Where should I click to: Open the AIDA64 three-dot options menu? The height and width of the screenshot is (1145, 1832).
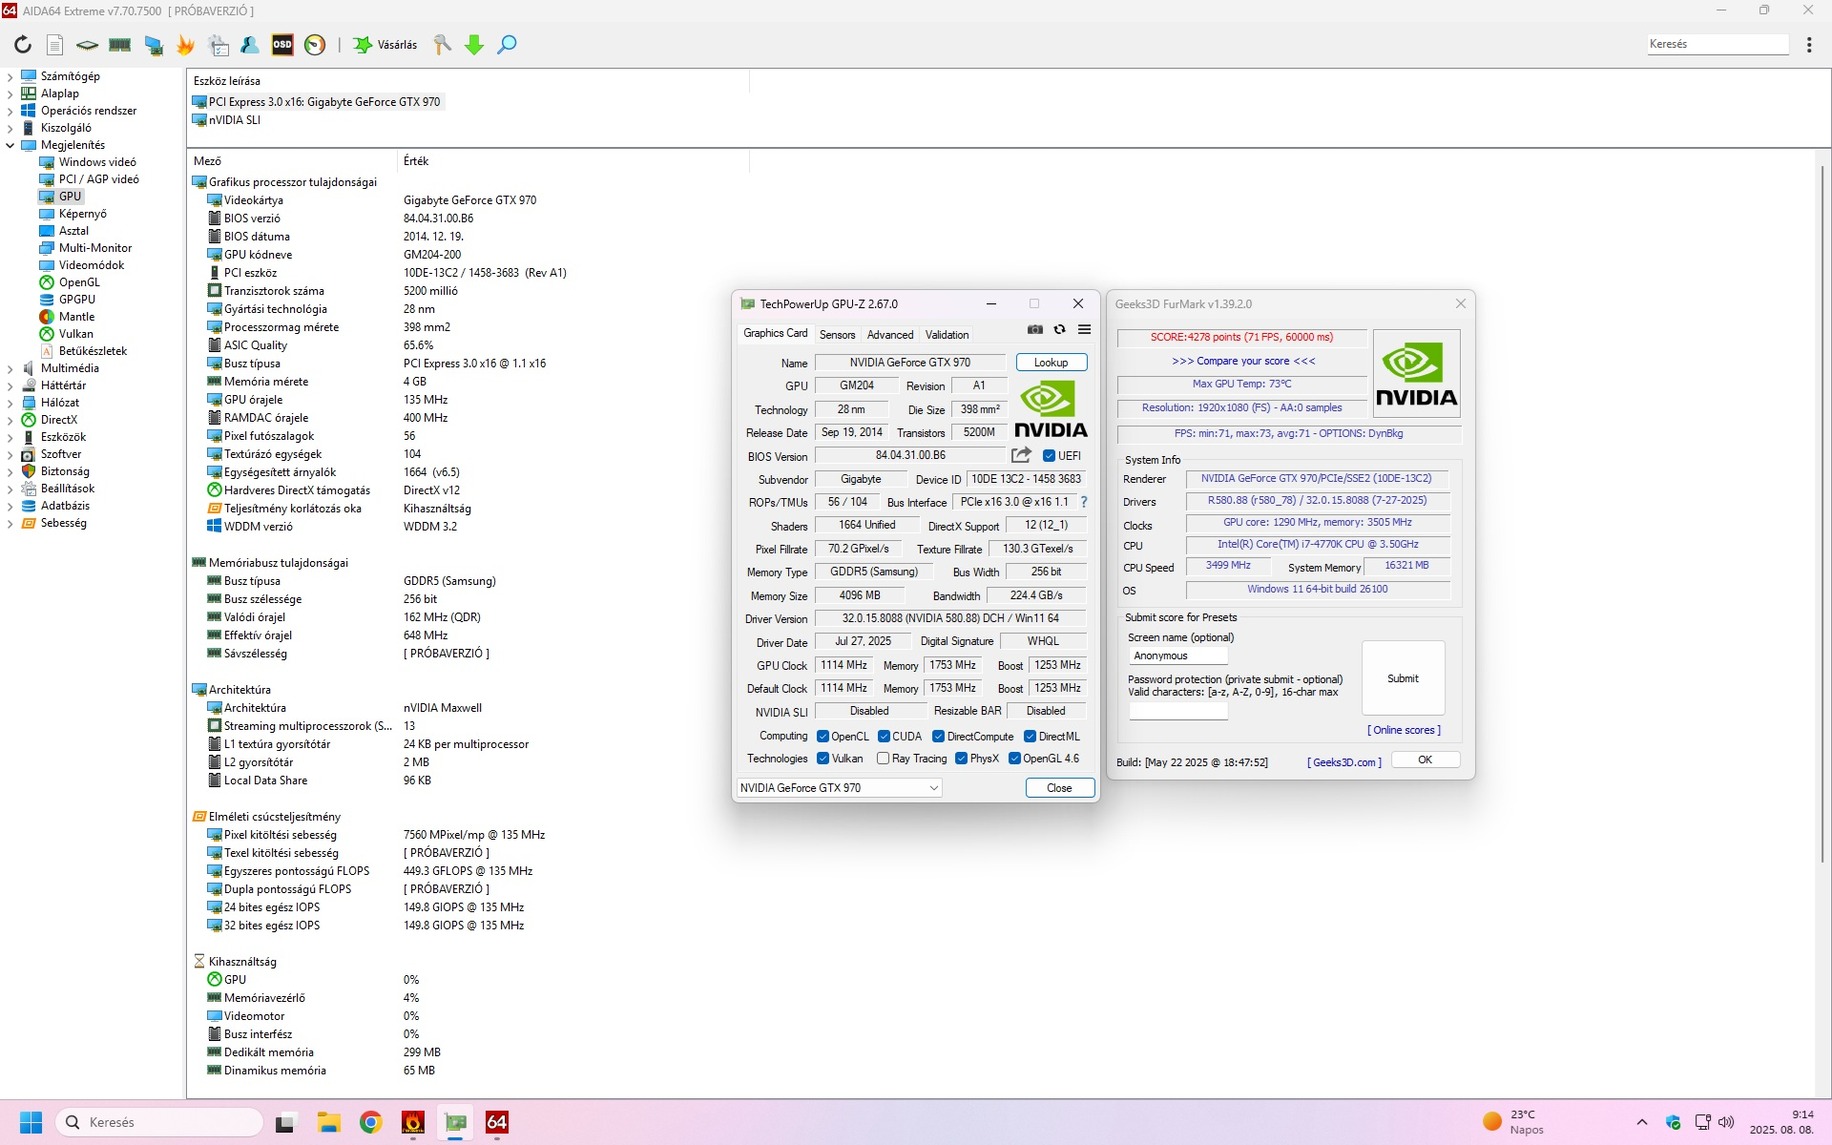[x=1809, y=45]
